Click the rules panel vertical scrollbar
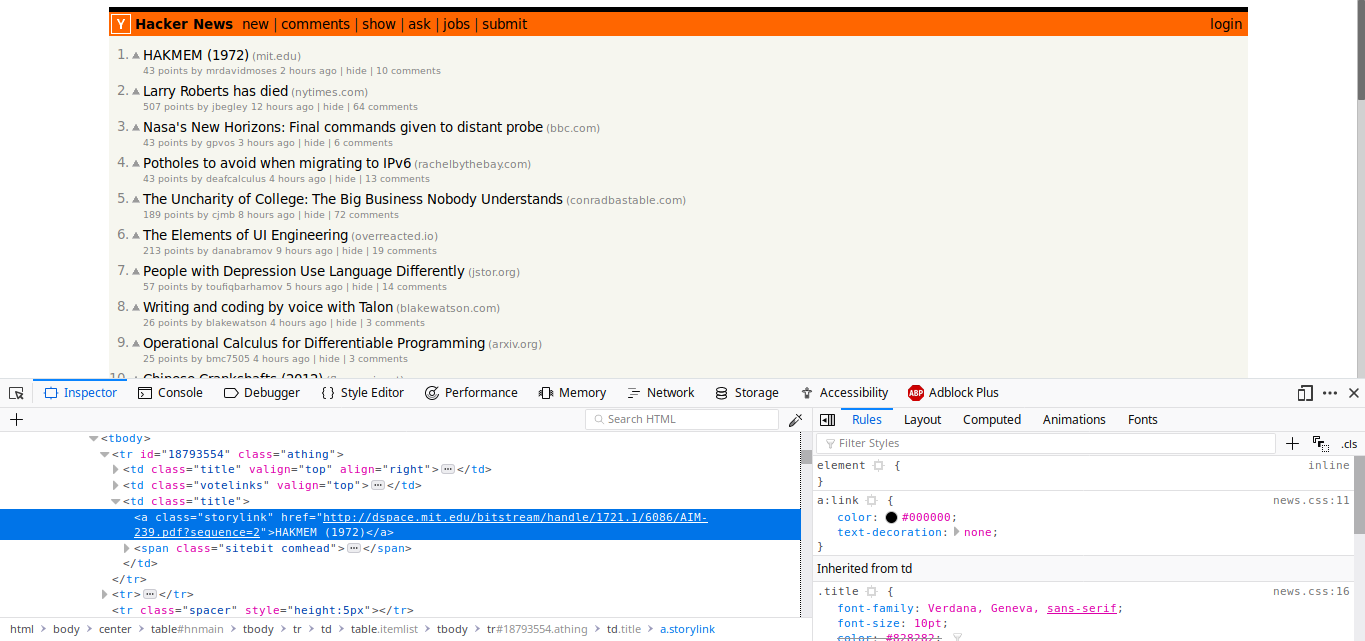The width and height of the screenshot is (1365, 641). point(1359,494)
